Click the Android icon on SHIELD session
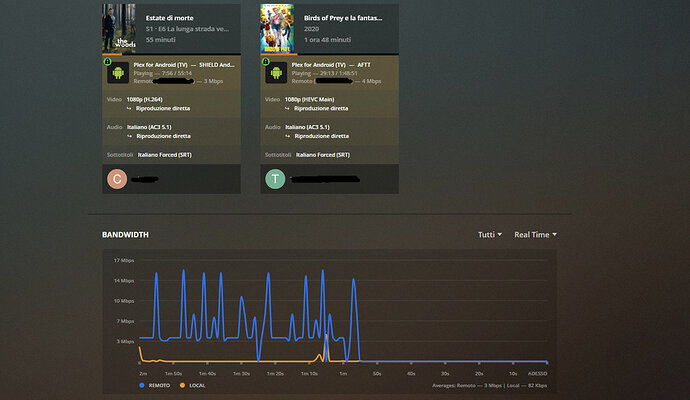 pos(118,73)
